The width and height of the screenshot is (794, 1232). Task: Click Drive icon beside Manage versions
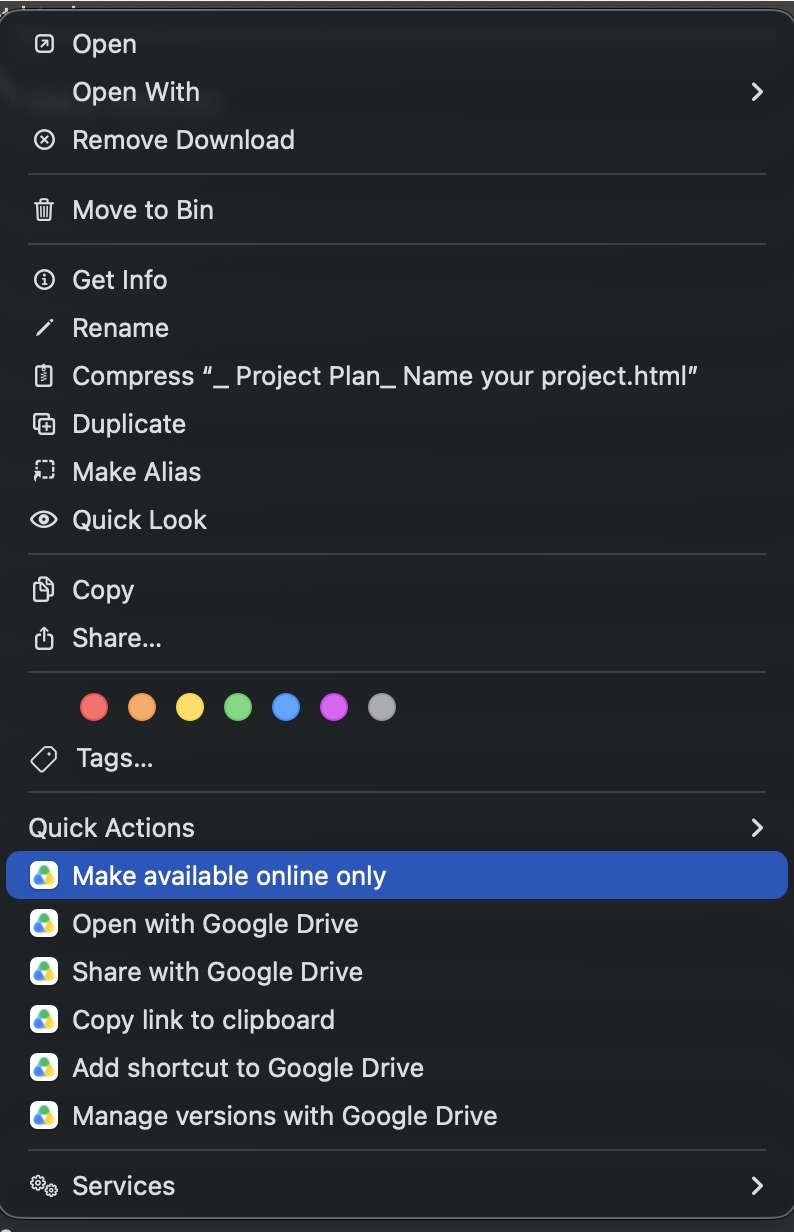pyautogui.click(x=44, y=1116)
